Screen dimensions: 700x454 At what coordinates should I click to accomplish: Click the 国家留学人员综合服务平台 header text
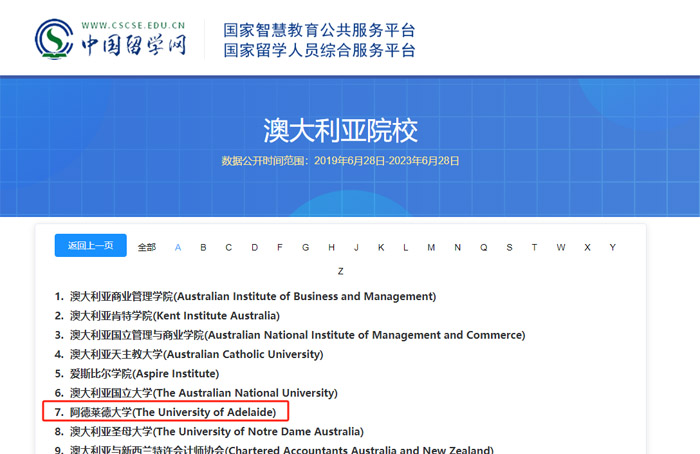(320, 50)
